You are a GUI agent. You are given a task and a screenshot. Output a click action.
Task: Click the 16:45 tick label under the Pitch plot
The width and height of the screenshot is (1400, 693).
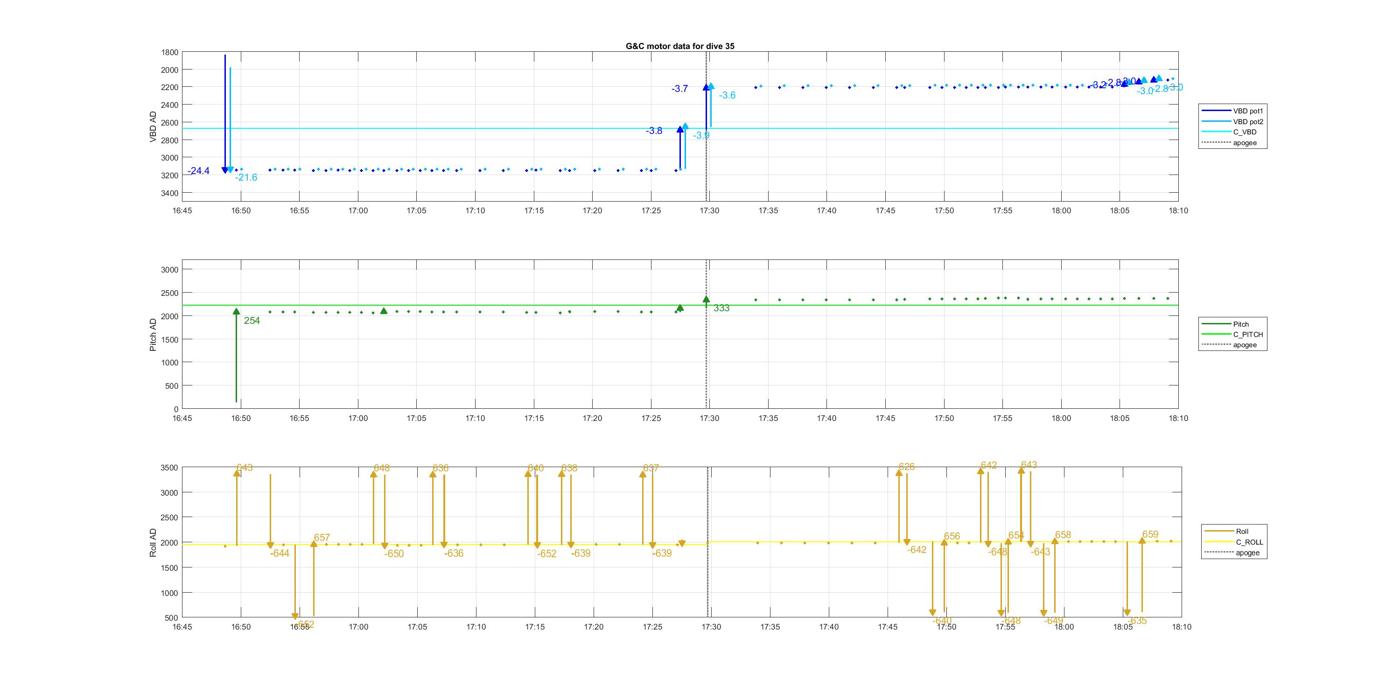181,418
